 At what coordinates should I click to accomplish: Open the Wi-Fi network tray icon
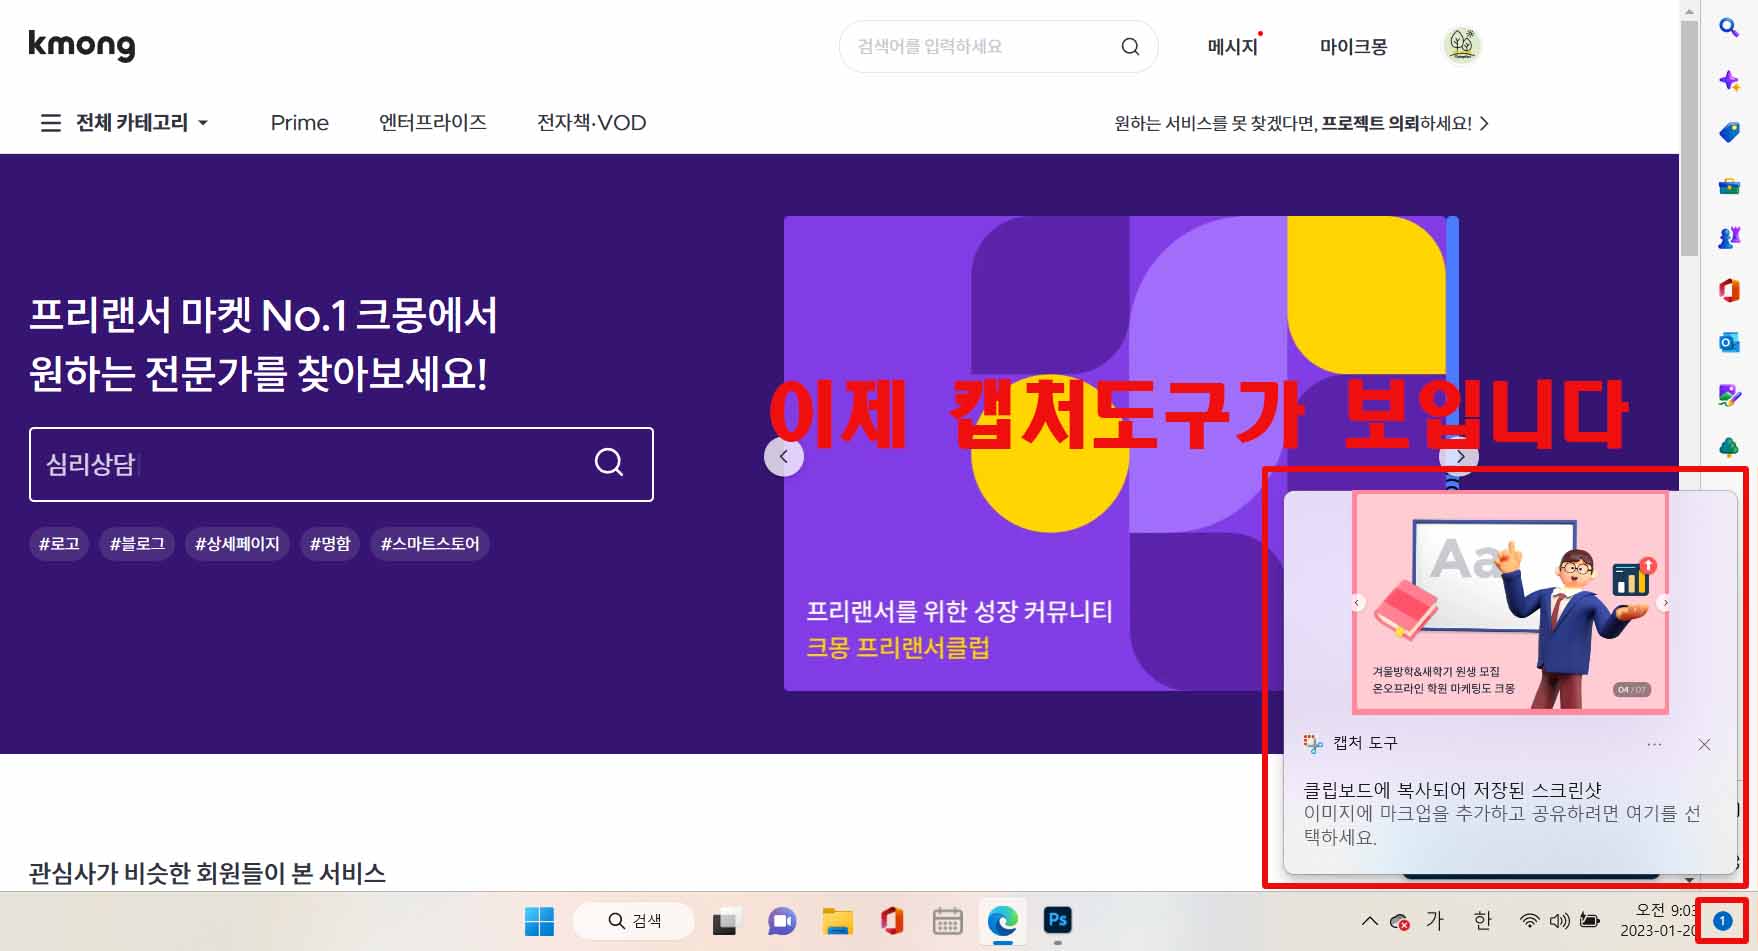[1529, 921]
